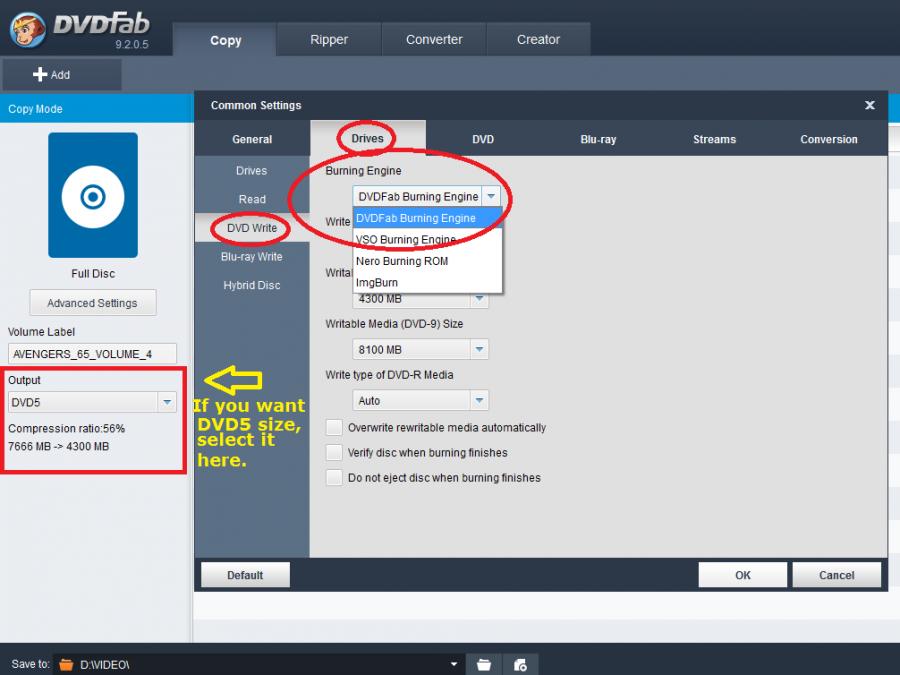Select Nero Burning ROM option

[x=428, y=261]
